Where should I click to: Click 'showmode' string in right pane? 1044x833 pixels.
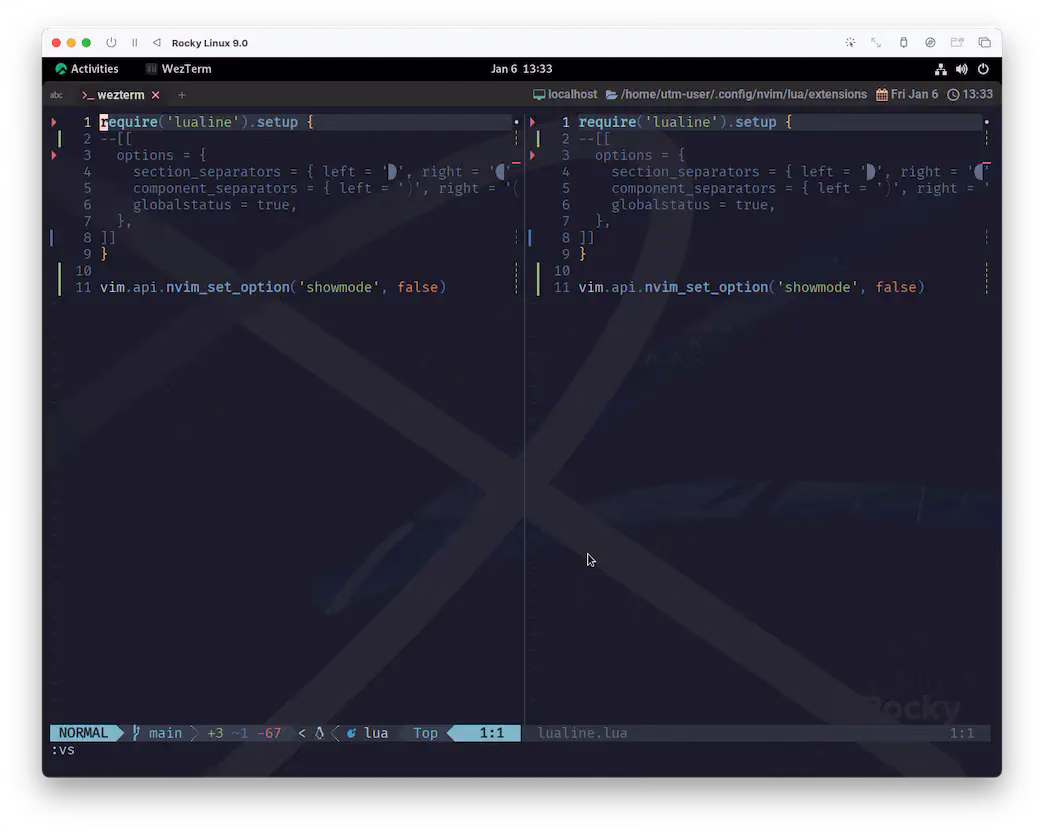click(818, 287)
